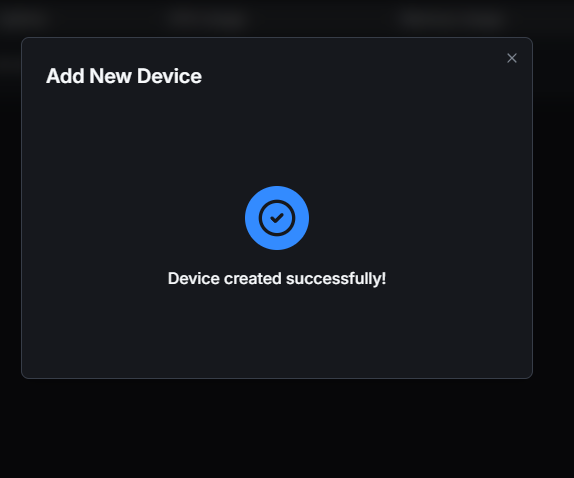Click the "Device created successfully!" message
Viewport: 574px width, 478px height.
(x=277, y=279)
